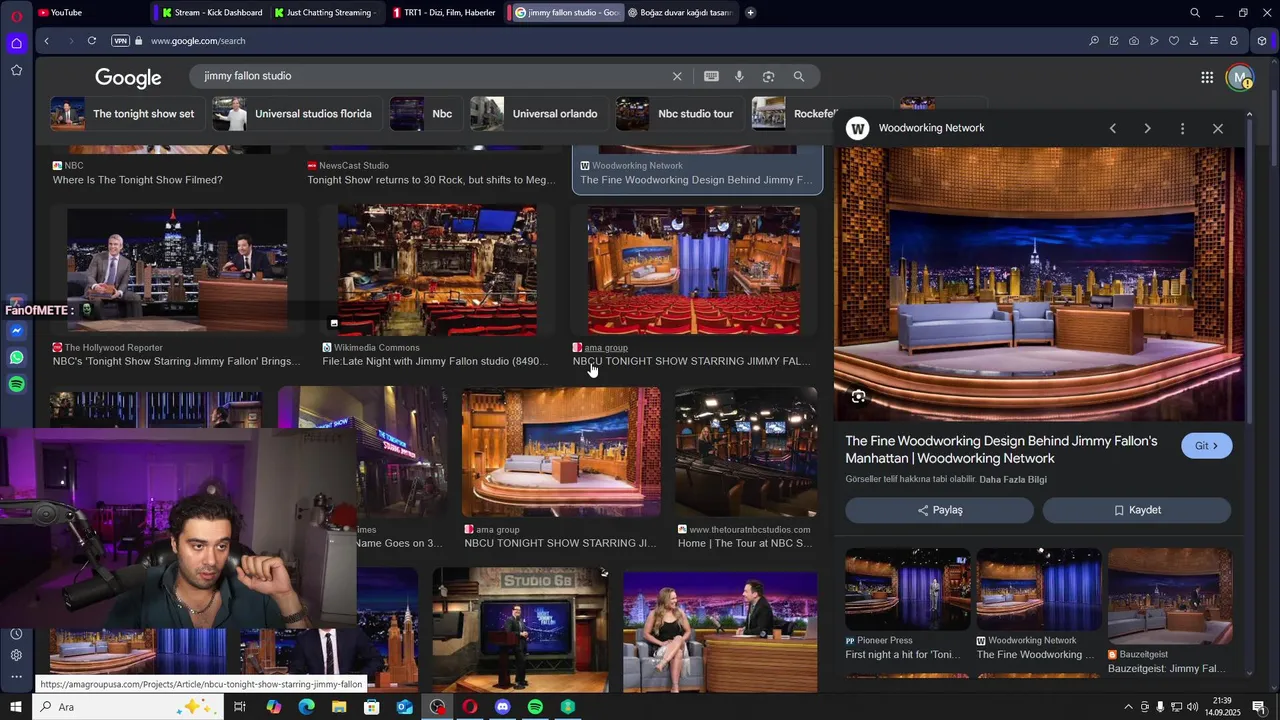
Task: Click the Git visit button
Action: click(x=1206, y=446)
